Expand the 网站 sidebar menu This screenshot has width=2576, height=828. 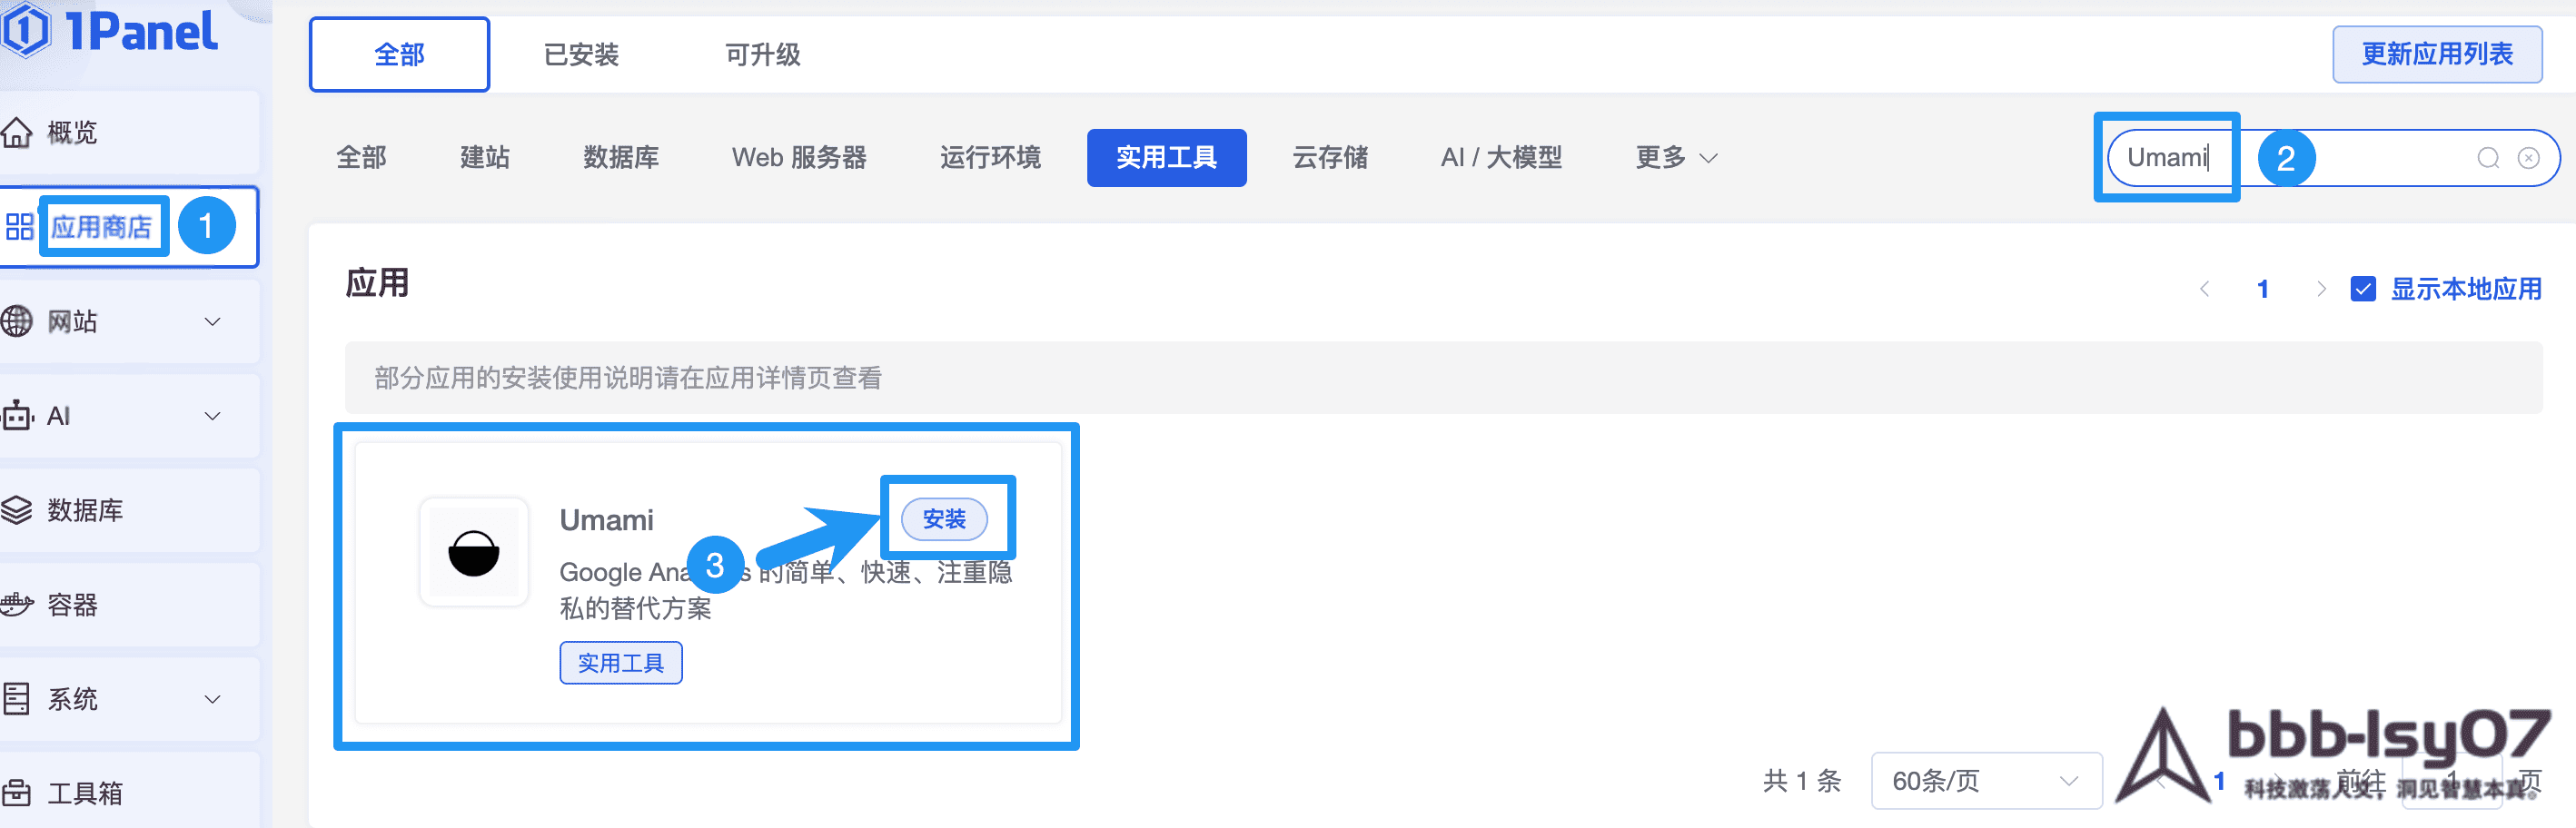coord(212,322)
